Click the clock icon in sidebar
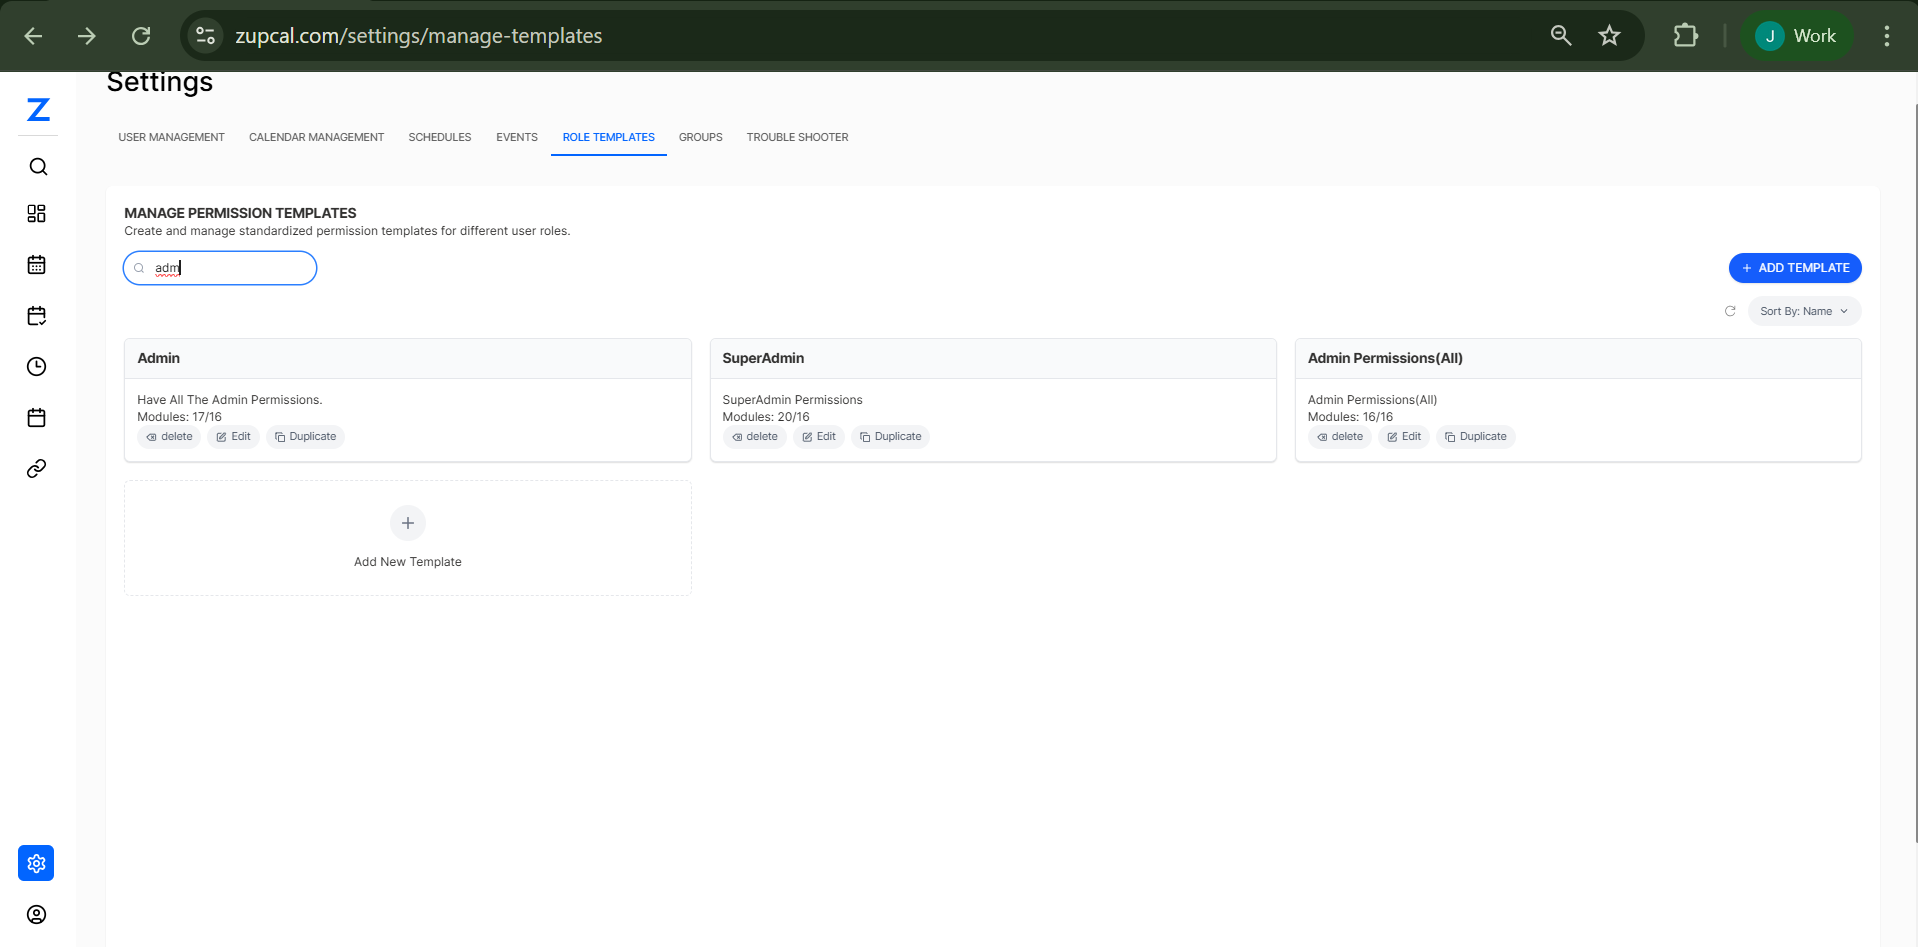Image resolution: width=1918 pixels, height=947 pixels. (x=37, y=367)
